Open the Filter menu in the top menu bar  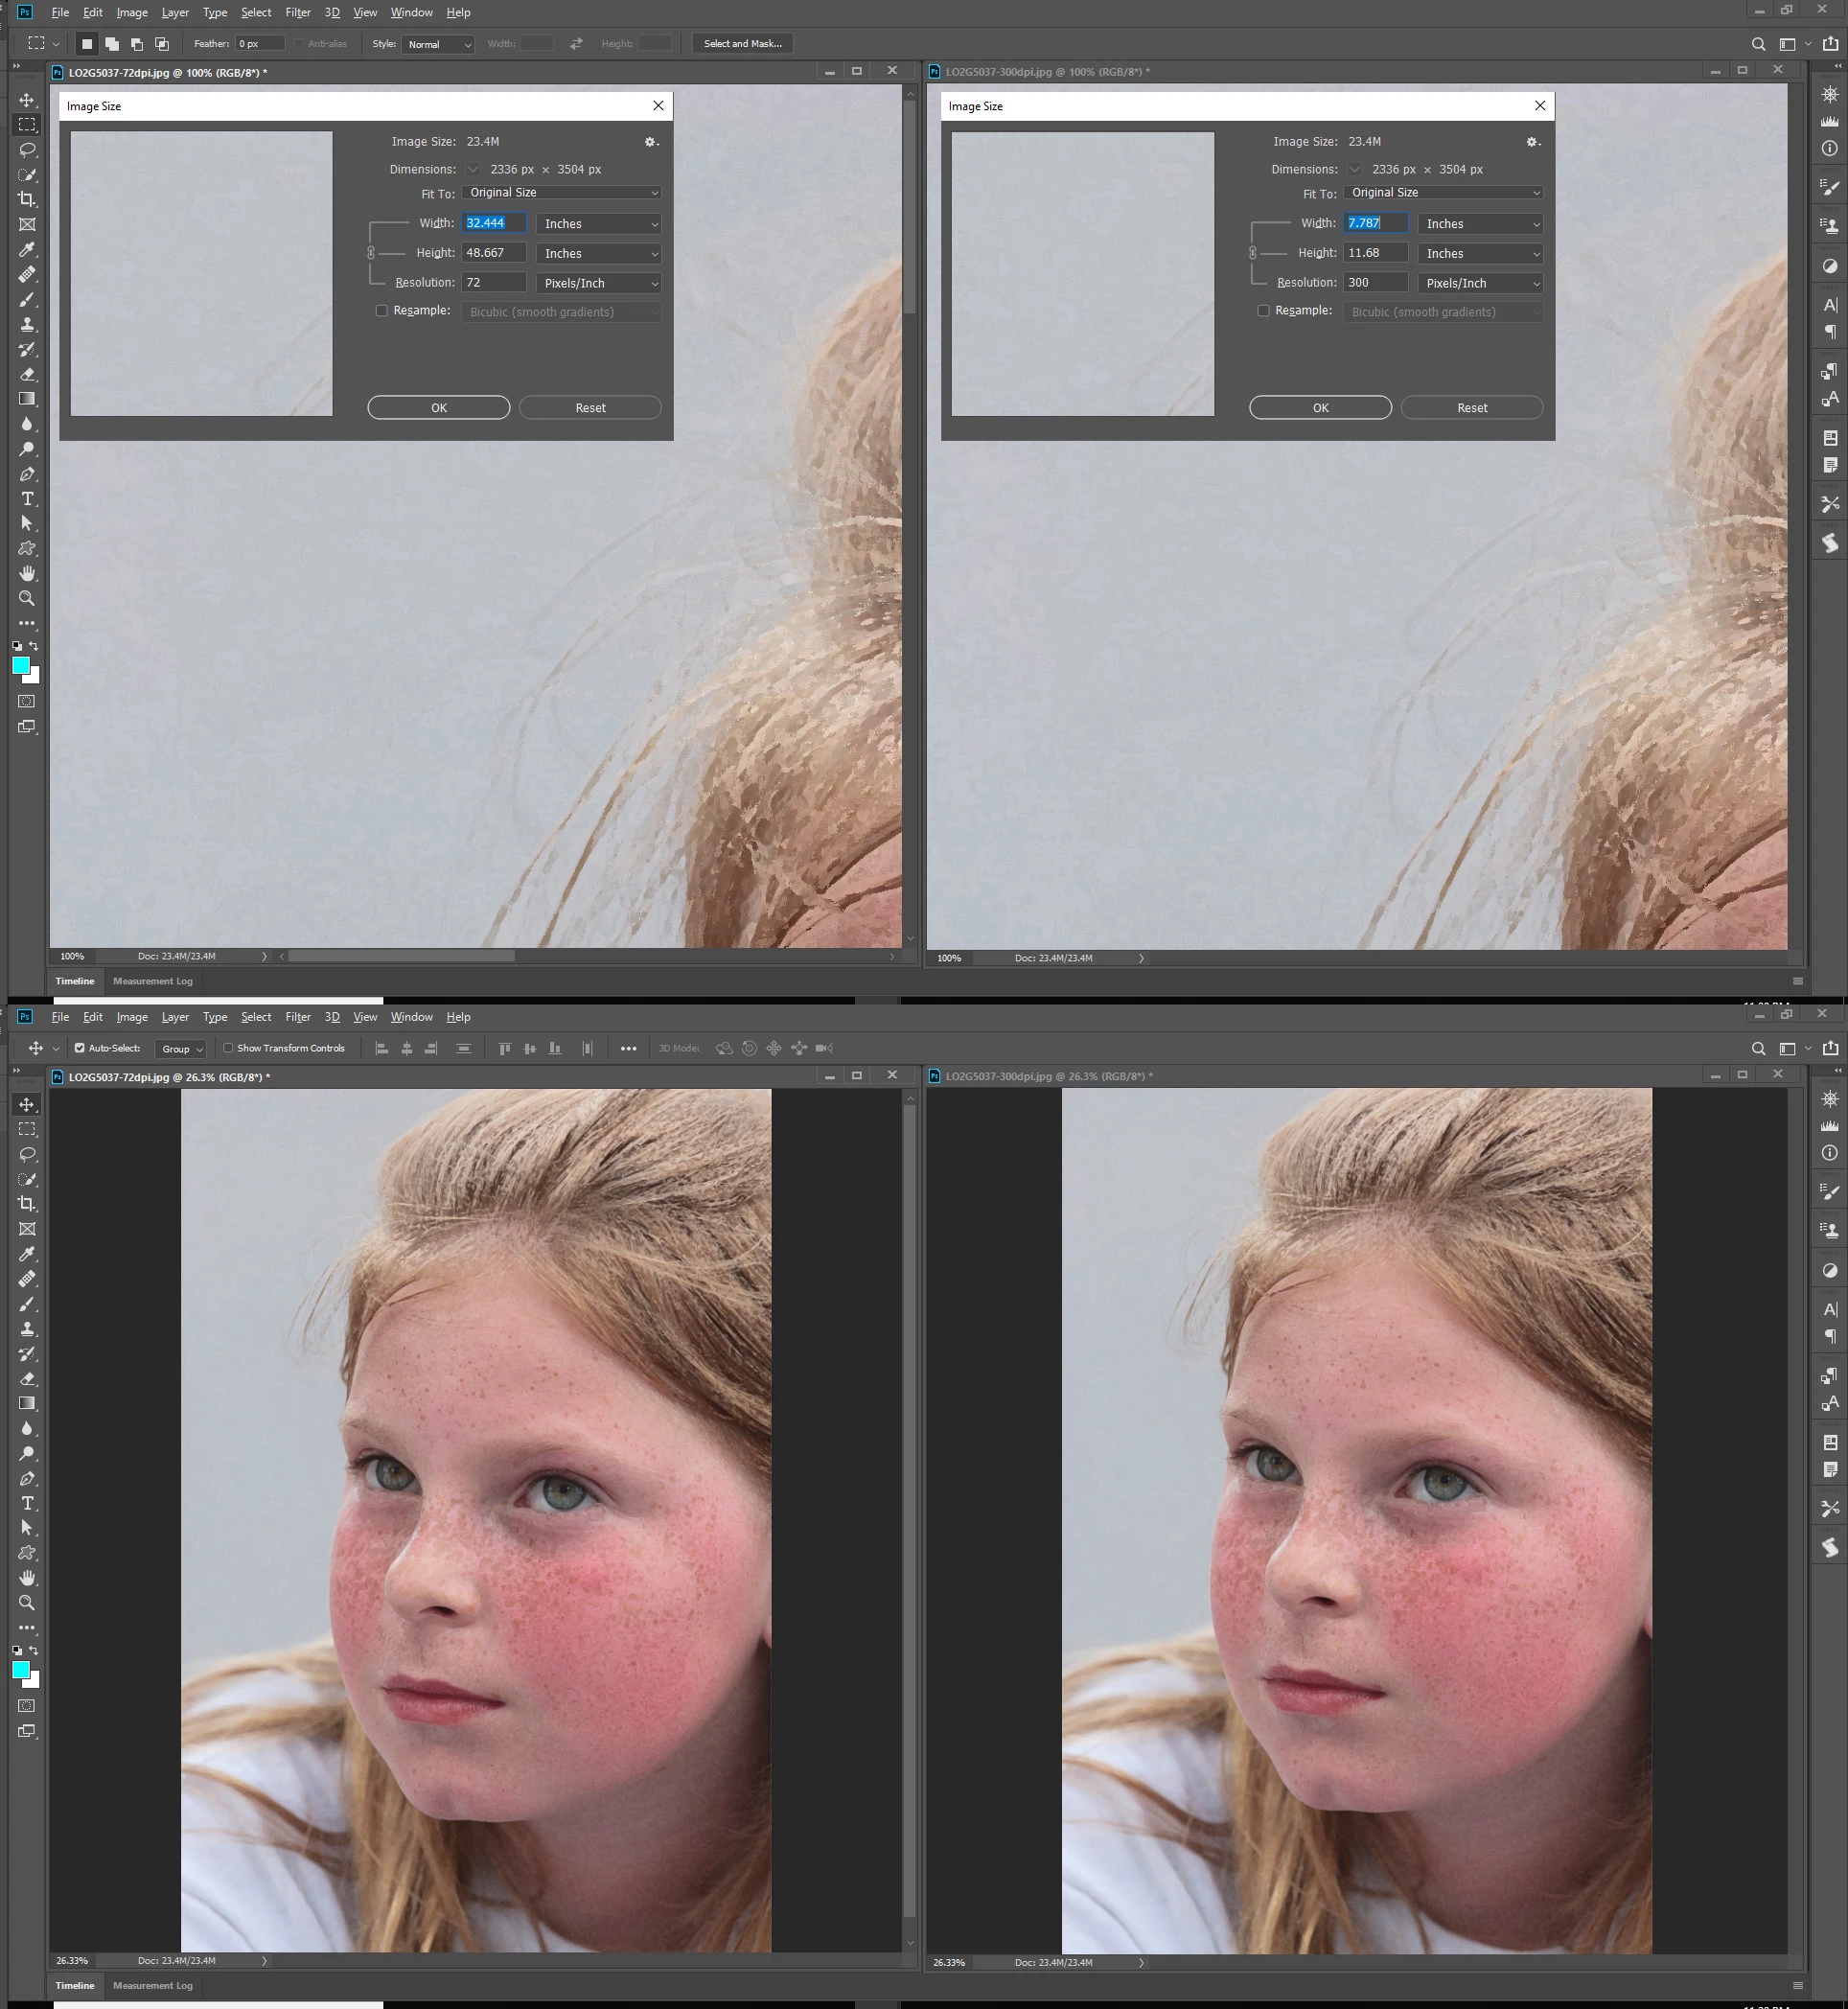[x=297, y=12]
